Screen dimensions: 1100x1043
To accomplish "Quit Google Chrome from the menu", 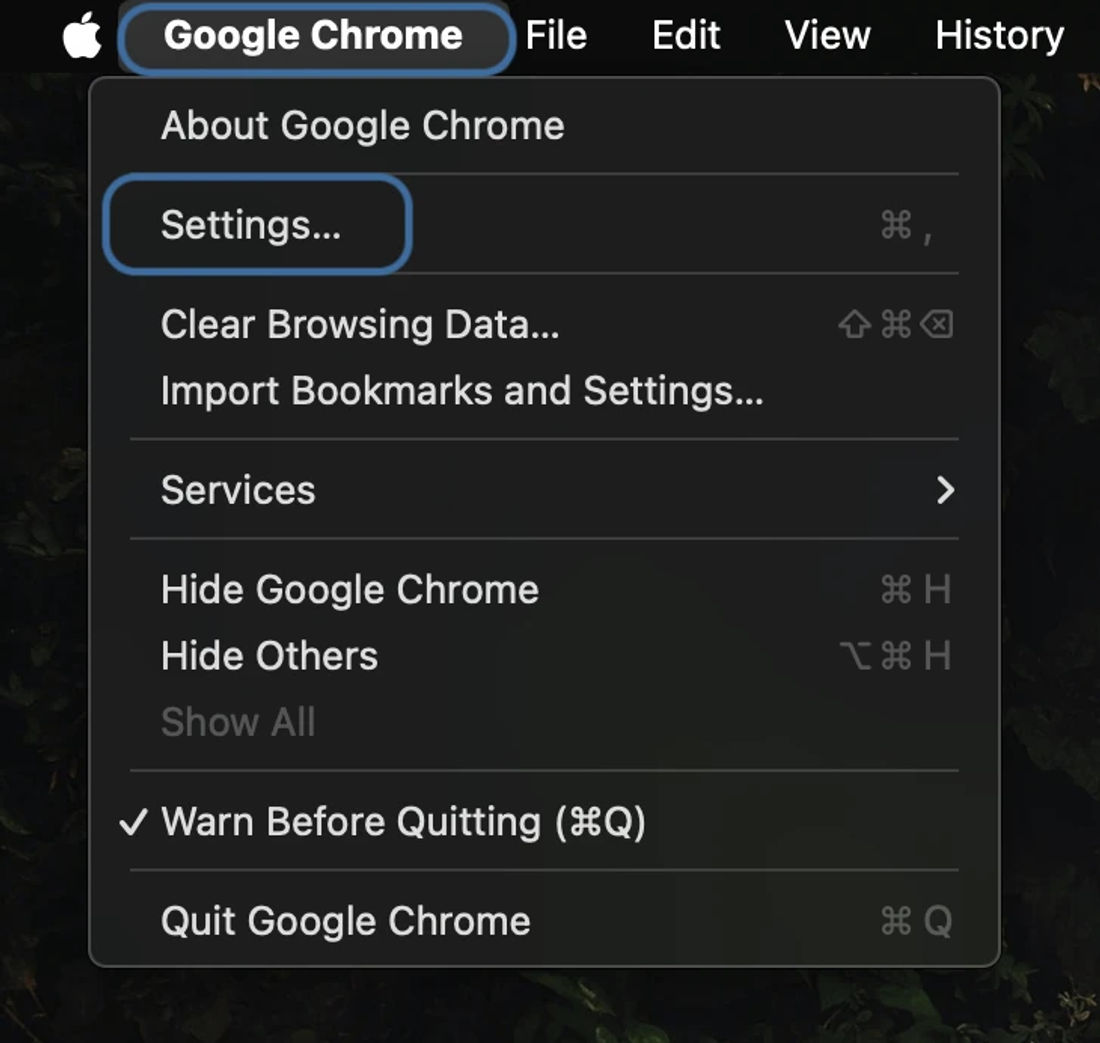I will click(x=544, y=921).
